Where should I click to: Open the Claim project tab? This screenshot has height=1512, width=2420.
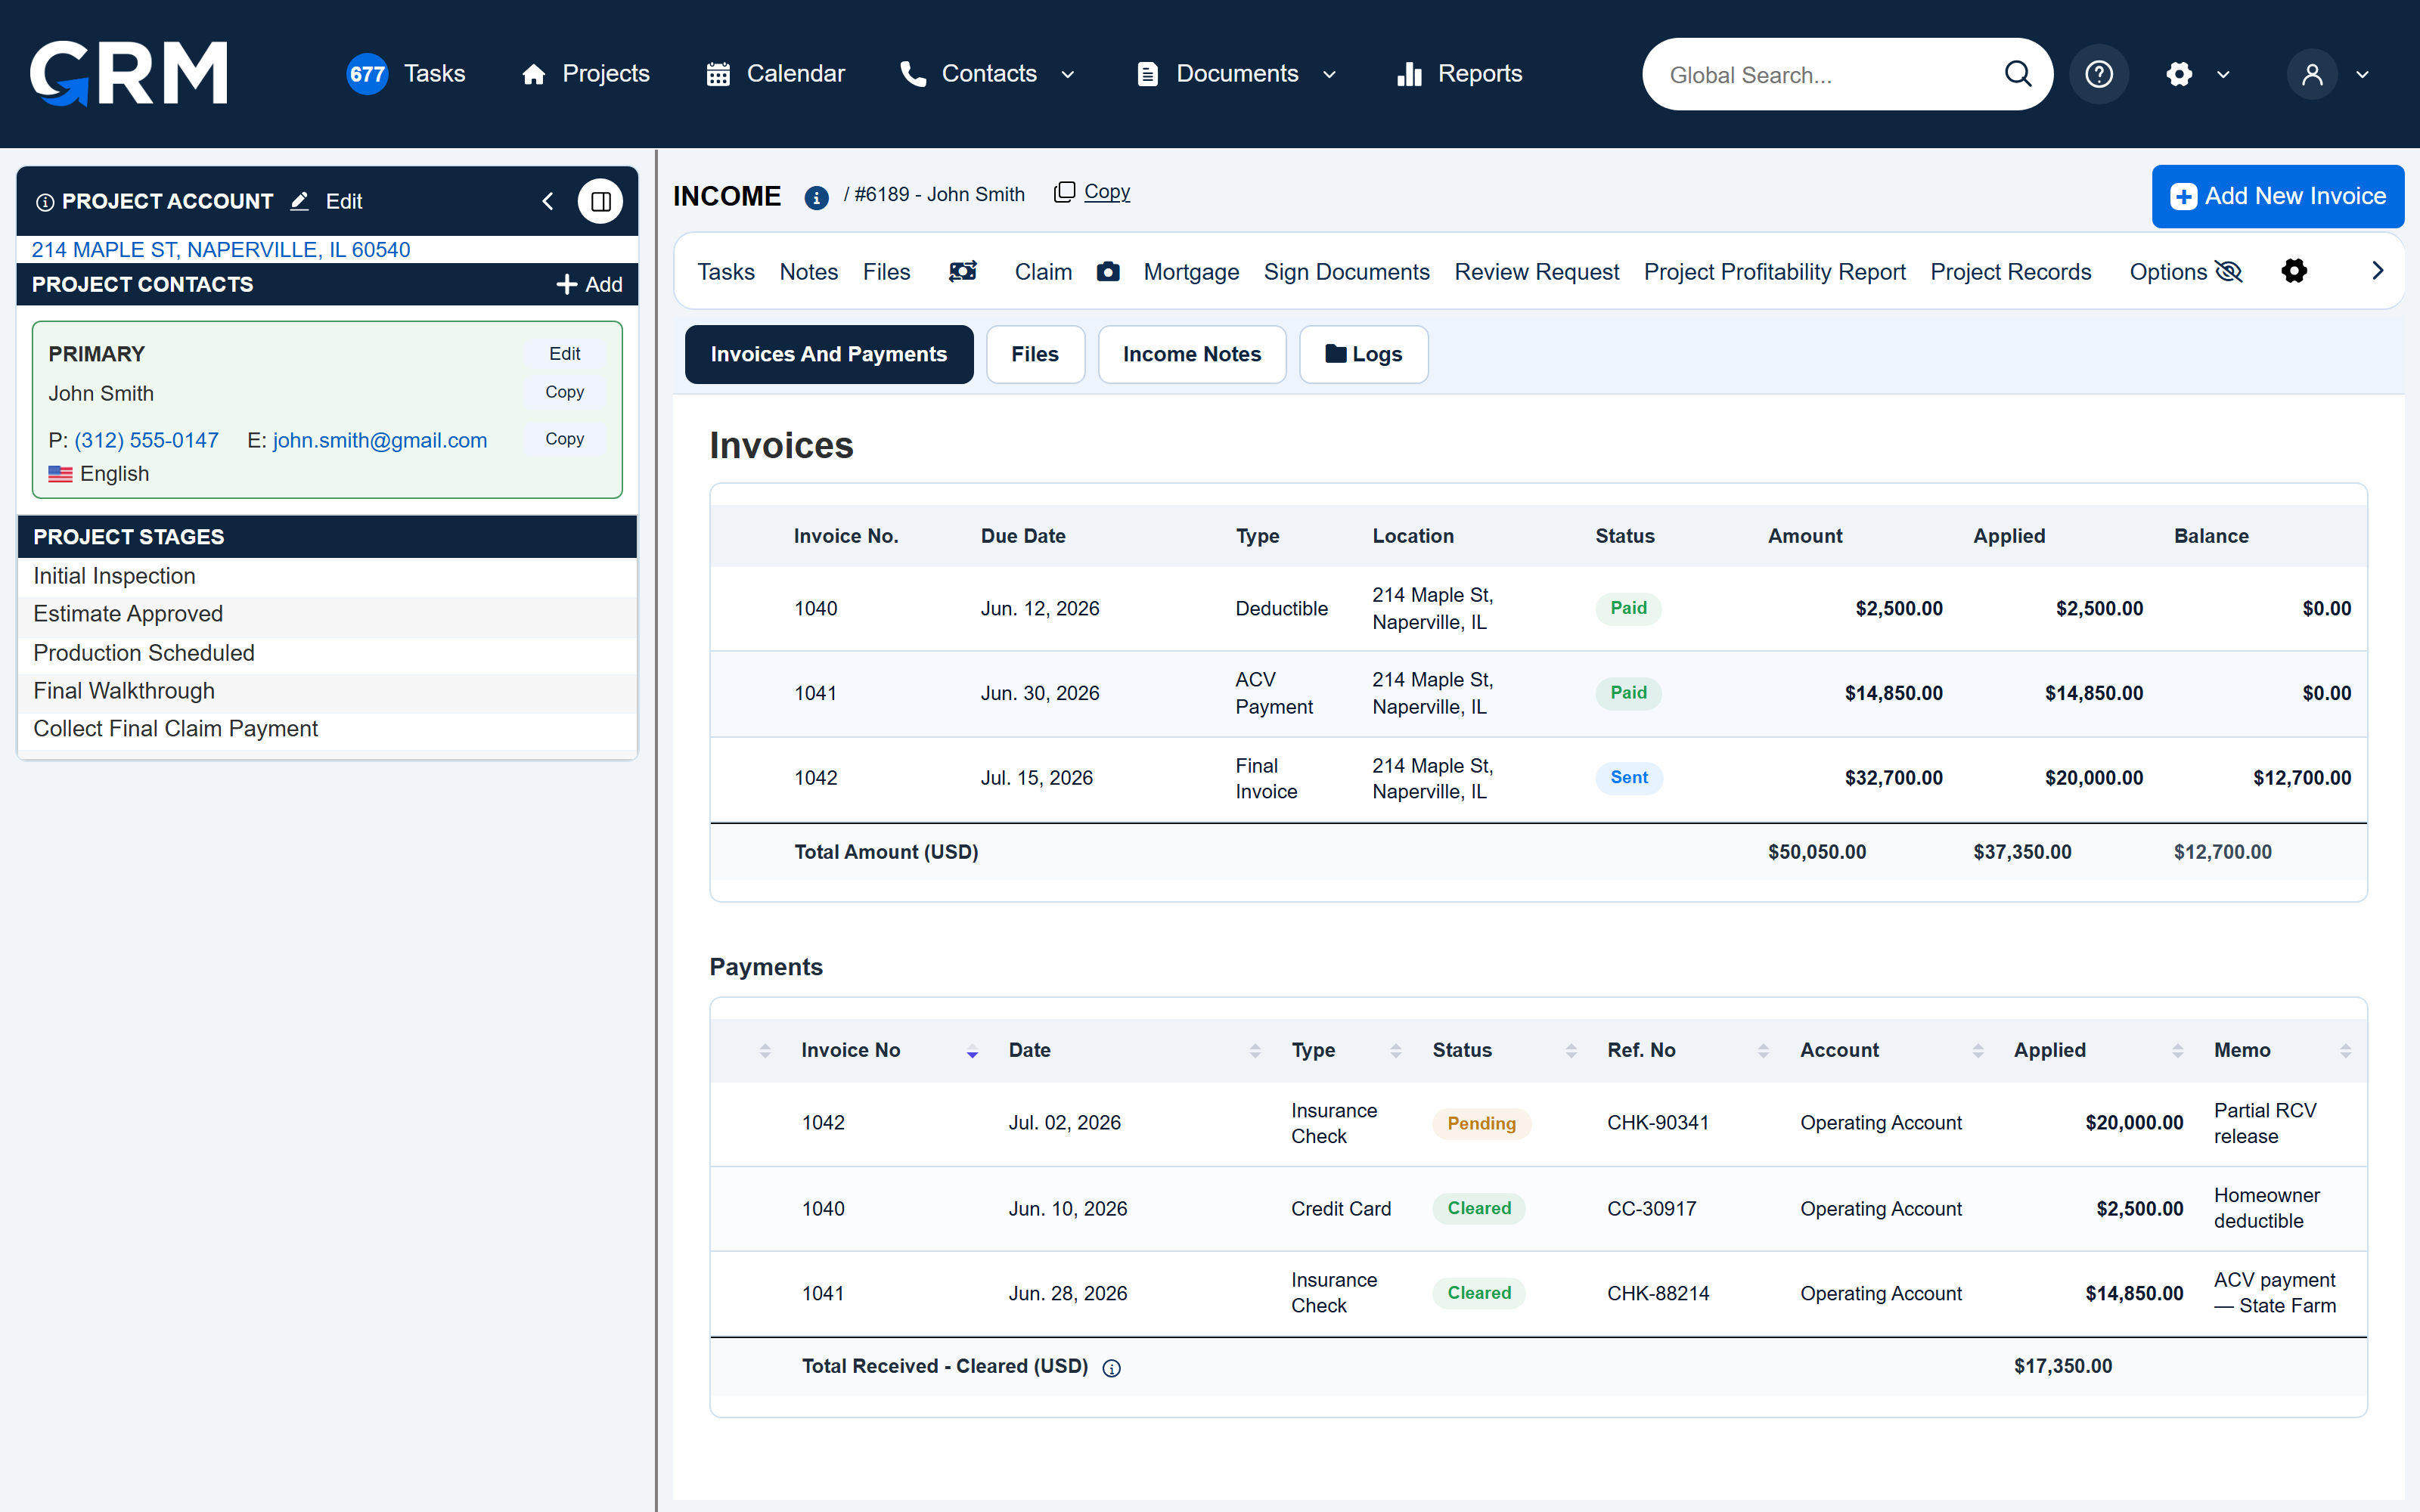(1042, 272)
